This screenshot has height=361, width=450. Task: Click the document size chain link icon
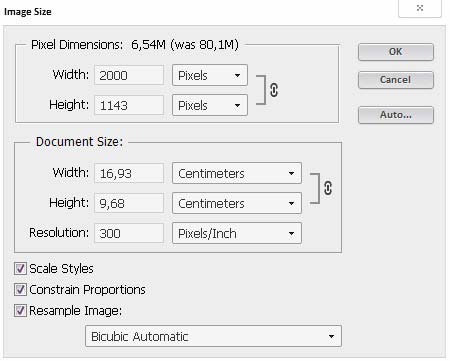coord(328,188)
